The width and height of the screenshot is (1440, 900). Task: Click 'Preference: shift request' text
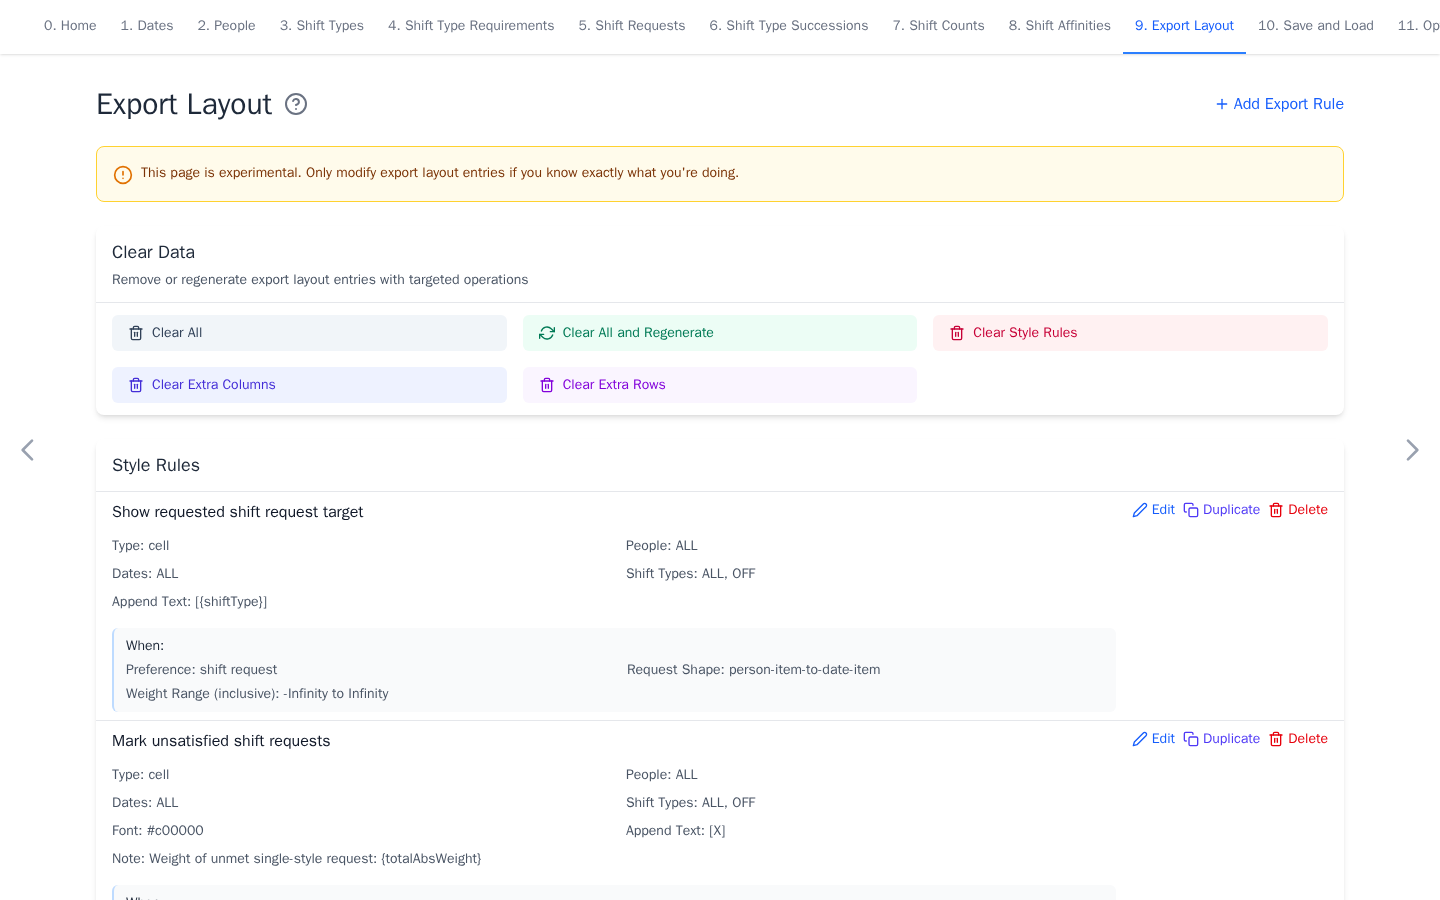pos(202,670)
